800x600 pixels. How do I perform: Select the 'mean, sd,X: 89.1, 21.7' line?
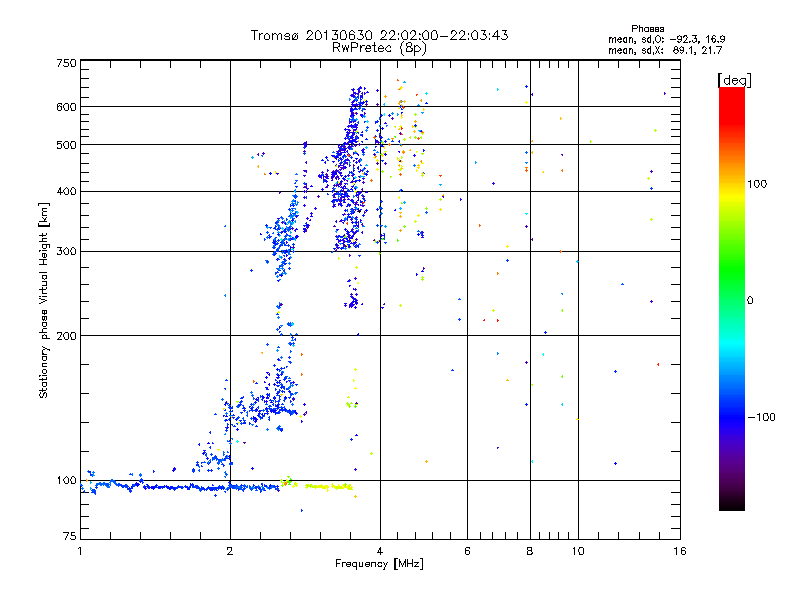coord(665,50)
